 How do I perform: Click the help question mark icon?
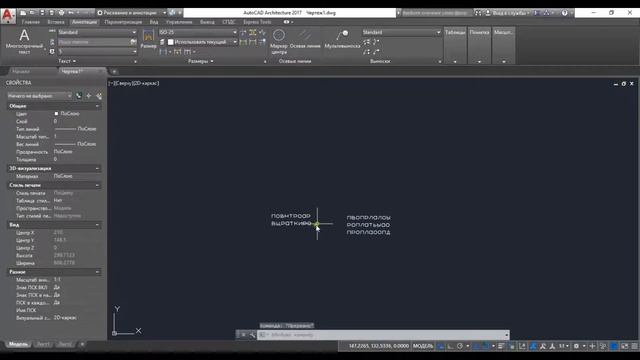[x=564, y=13]
